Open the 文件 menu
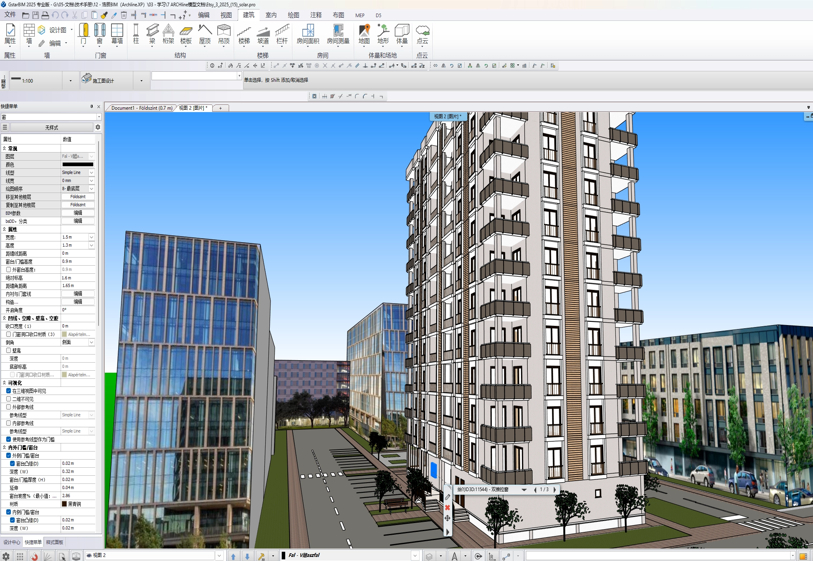 (10, 15)
